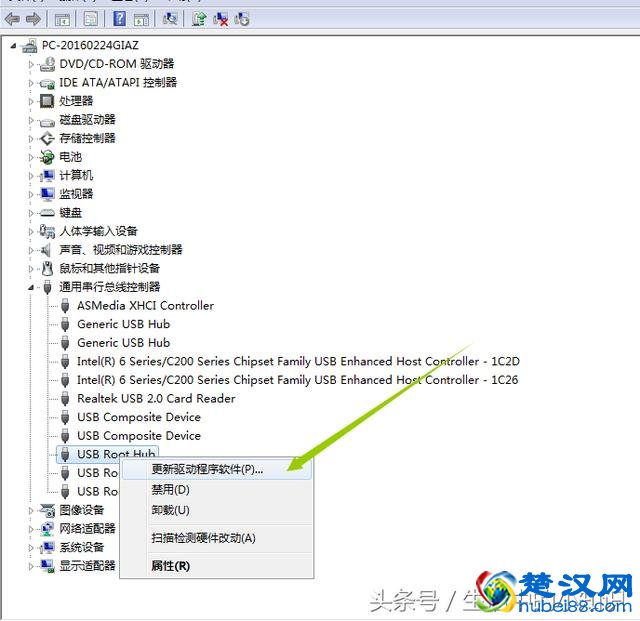Click the monitor icon beside 监视器
640x621 pixels.
pyautogui.click(x=47, y=194)
